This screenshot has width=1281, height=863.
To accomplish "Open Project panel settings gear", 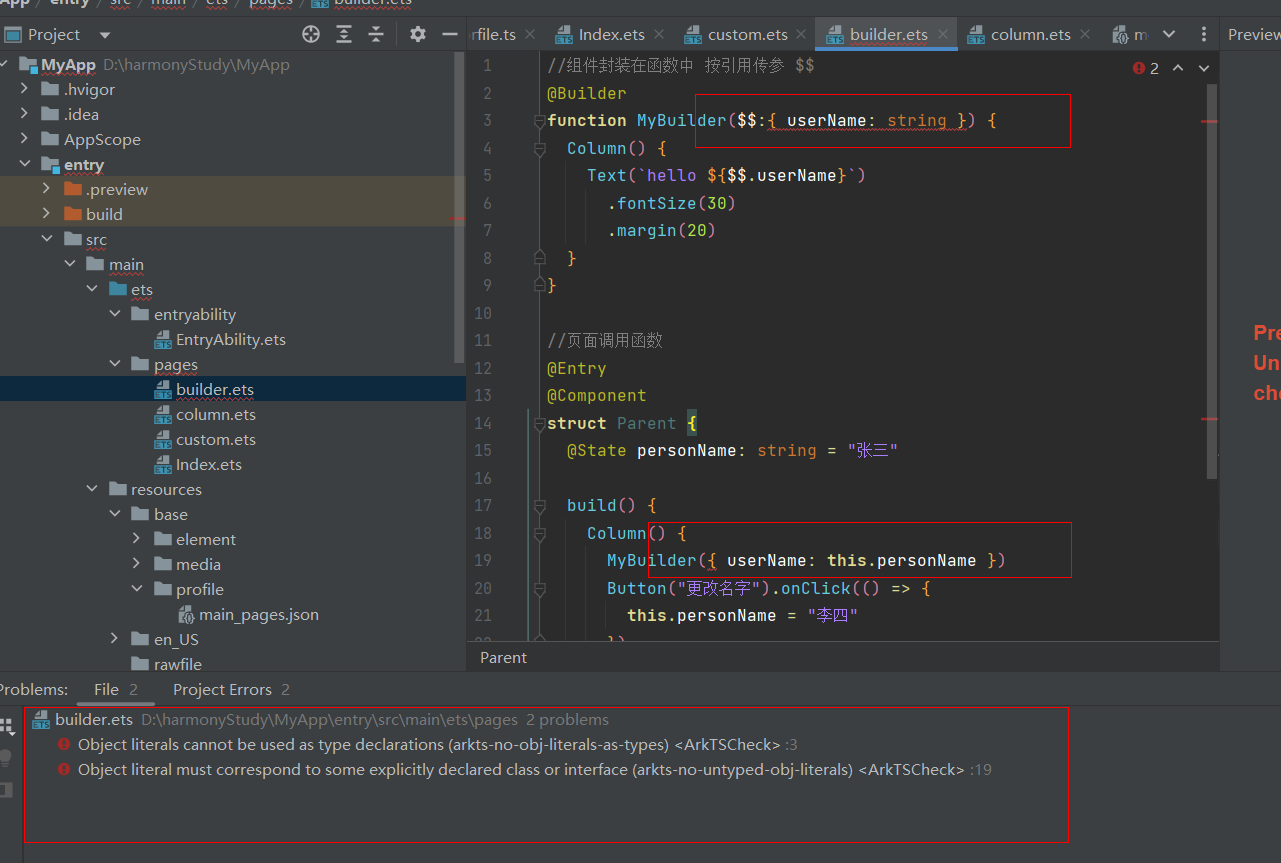I will pyautogui.click(x=418, y=34).
